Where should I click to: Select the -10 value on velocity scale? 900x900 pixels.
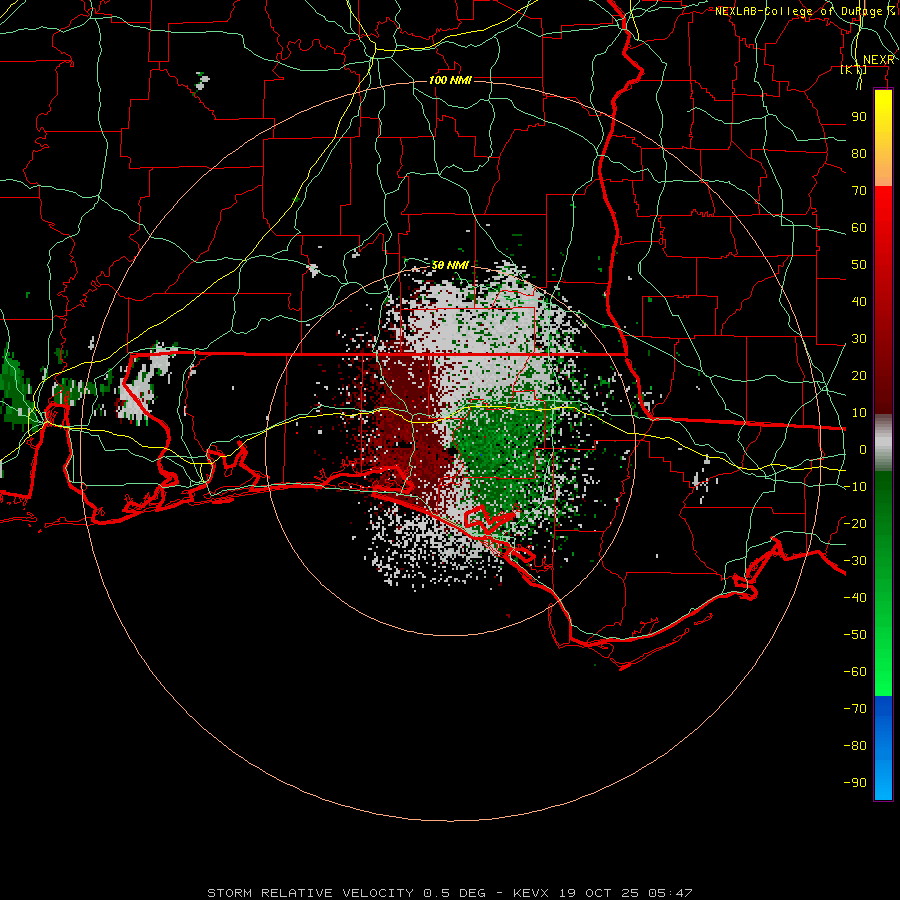pos(855,487)
